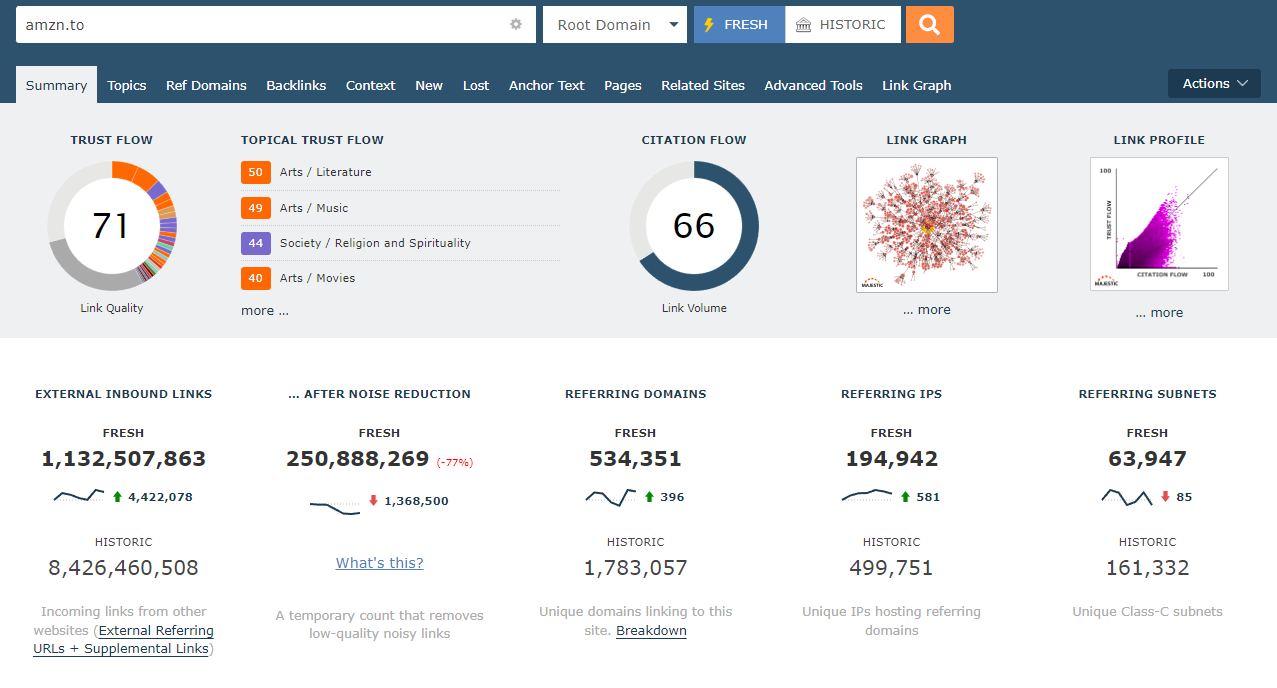The width and height of the screenshot is (1277, 688).
Task: Click the Historic index building icon
Action: tap(803, 25)
